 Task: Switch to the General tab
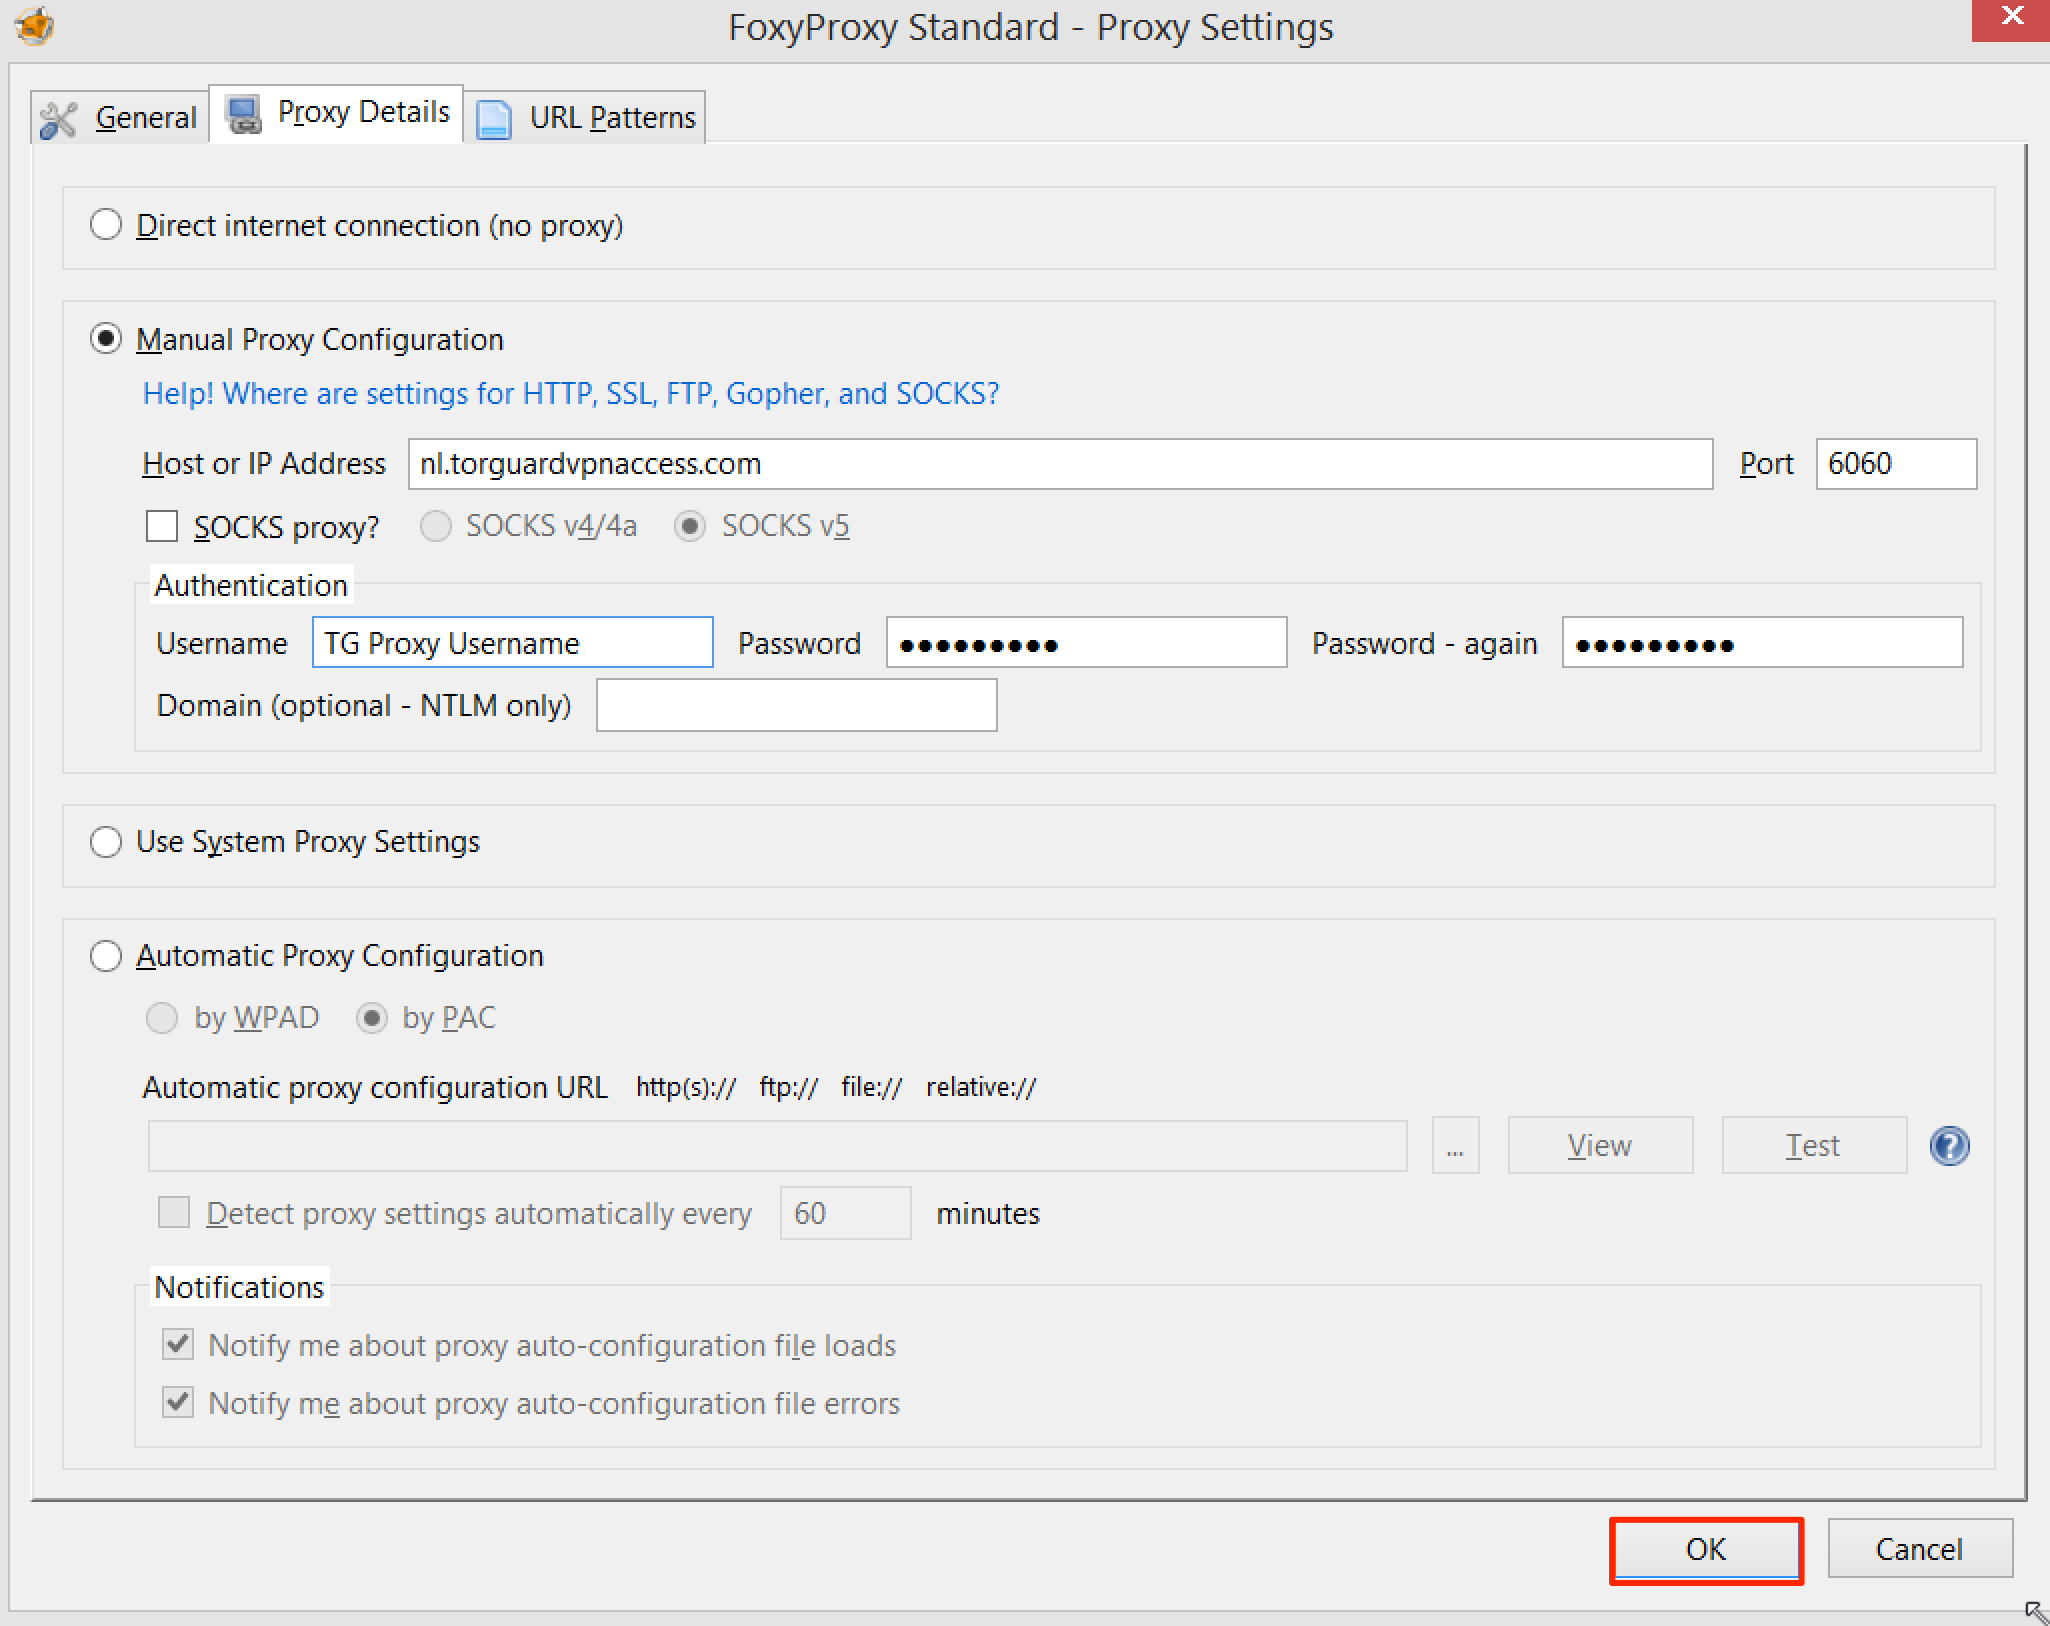[x=119, y=118]
